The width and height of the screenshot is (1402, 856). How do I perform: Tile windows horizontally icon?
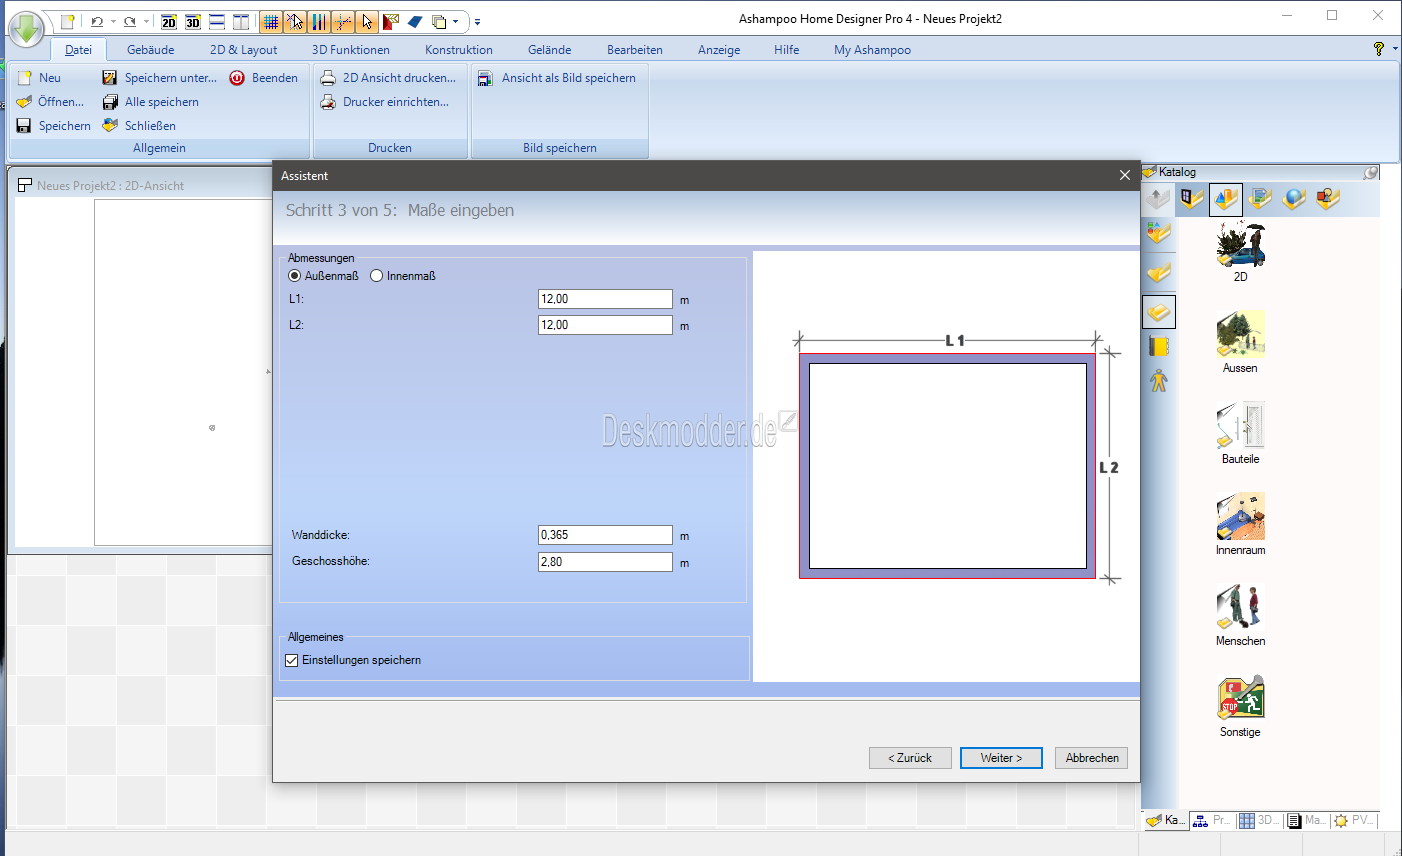pyautogui.click(x=217, y=21)
